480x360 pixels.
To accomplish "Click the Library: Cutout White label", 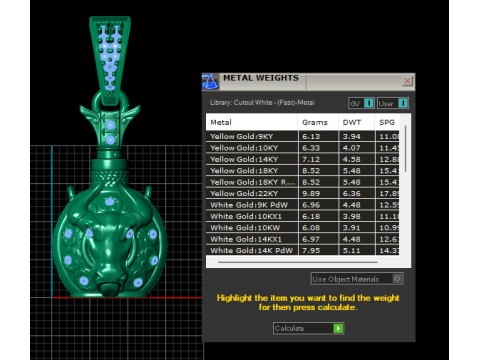I will pos(262,103).
